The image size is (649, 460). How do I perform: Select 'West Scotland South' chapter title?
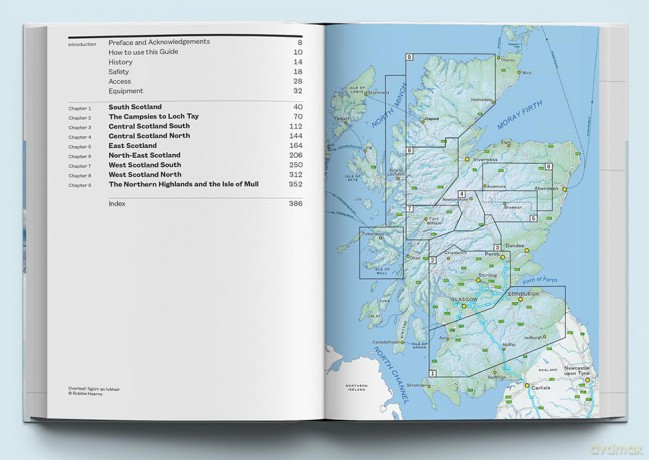(145, 165)
